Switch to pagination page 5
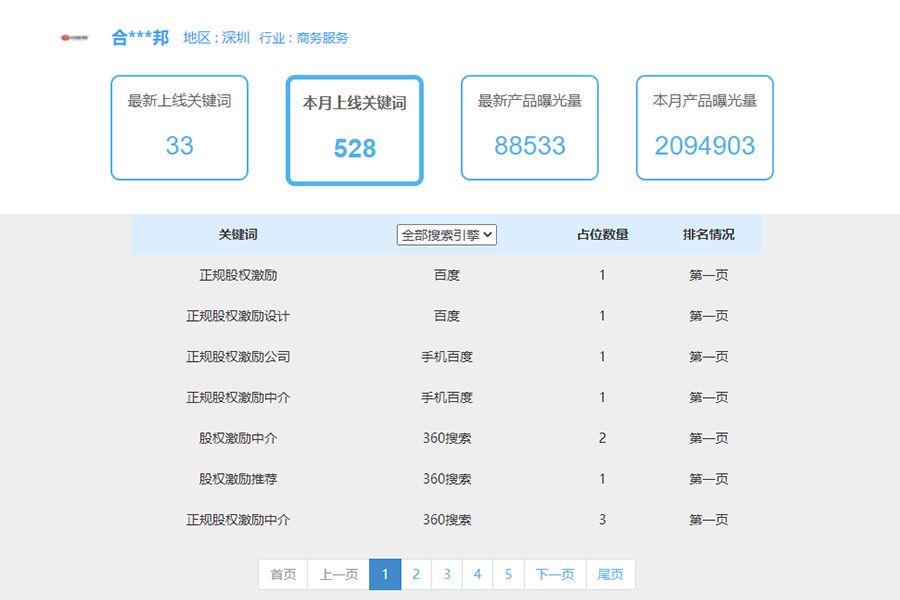Image resolution: width=900 pixels, height=600 pixels. point(509,574)
